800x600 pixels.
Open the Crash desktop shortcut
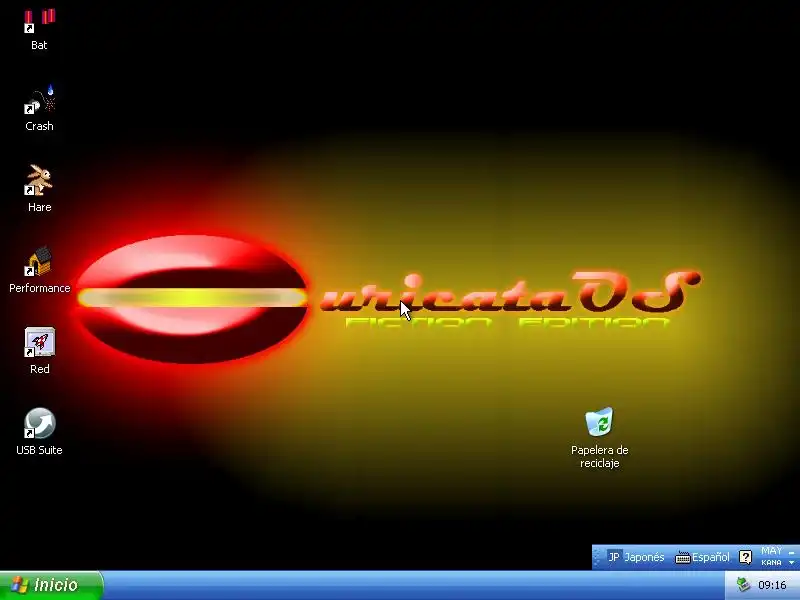pyautogui.click(x=39, y=109)
